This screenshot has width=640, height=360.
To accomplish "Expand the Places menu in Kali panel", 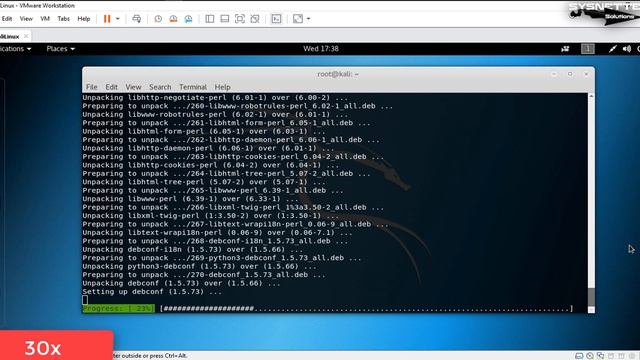I will (x=60, y=49).
